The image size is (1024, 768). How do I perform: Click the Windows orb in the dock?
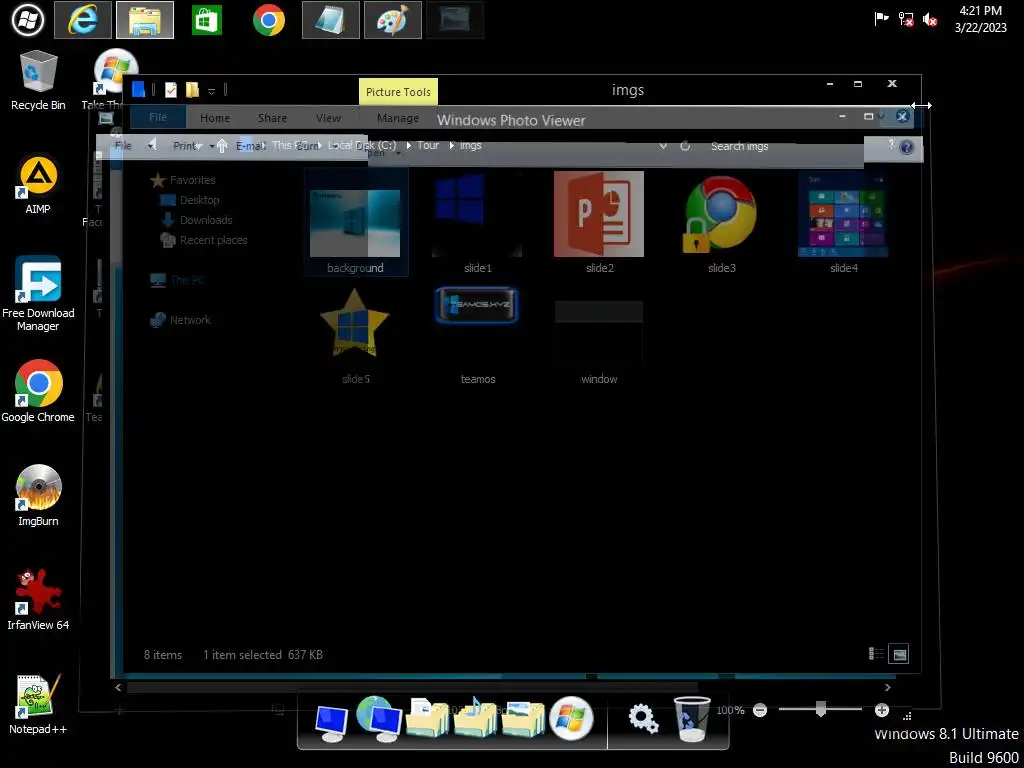click(x=571, y=719)
